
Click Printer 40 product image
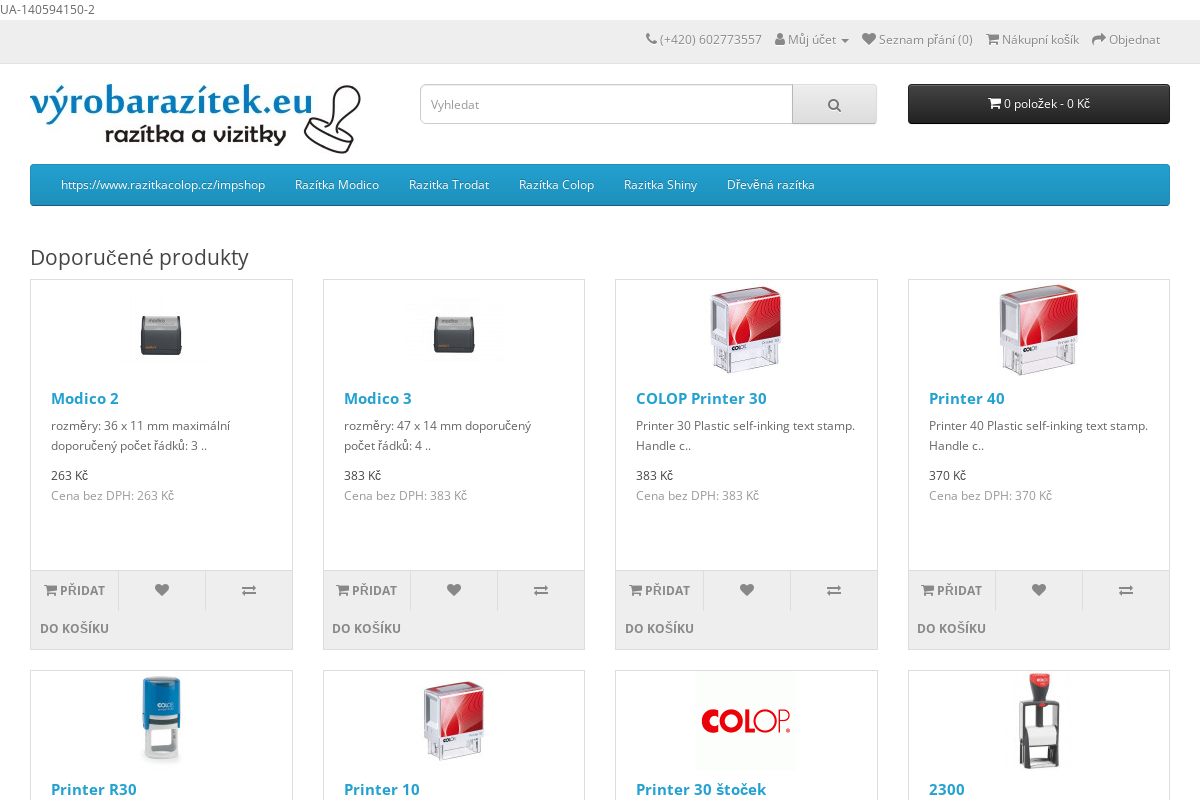1039,331
